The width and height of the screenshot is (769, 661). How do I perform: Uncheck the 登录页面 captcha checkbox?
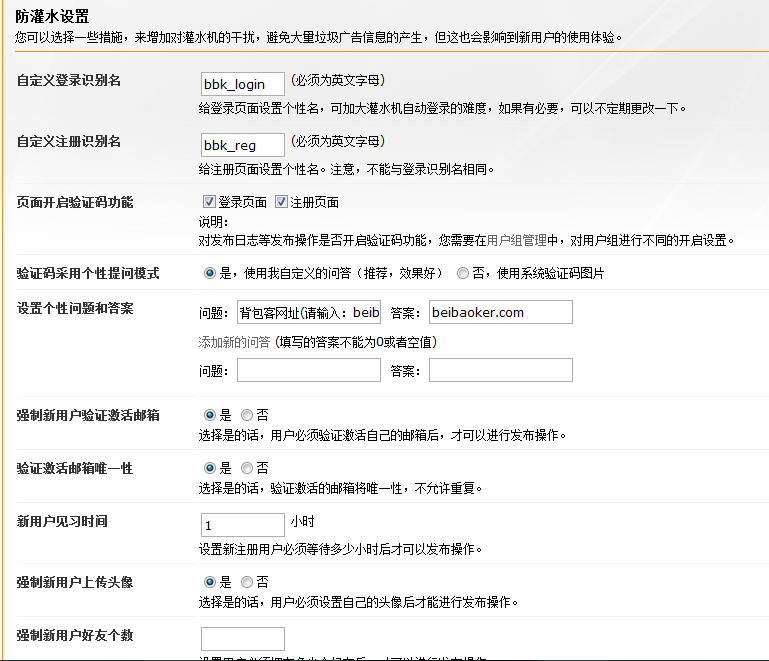pos(209,202)
